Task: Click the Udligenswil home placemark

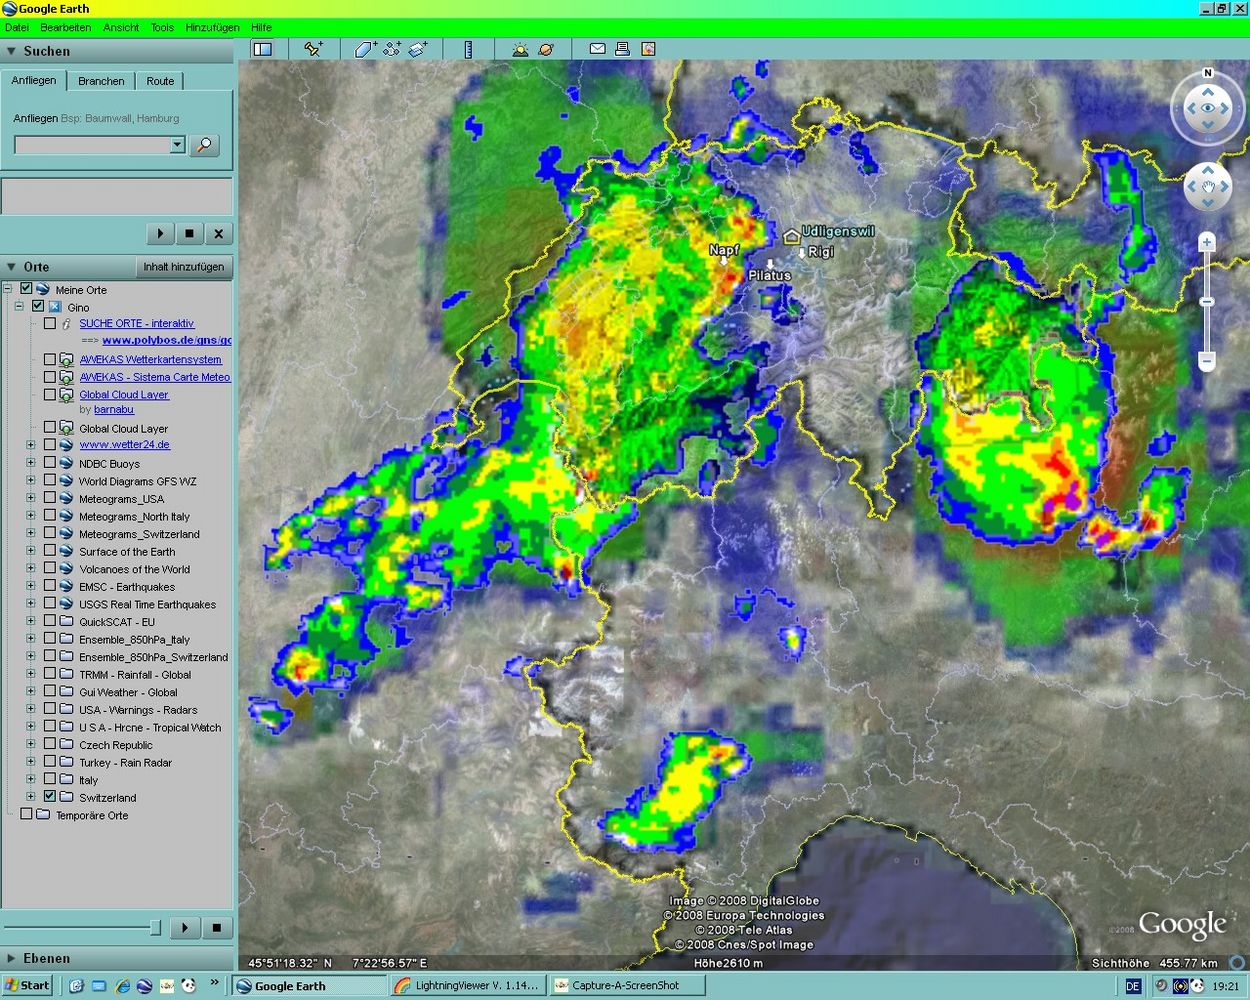Action: [x=791, y=236]
